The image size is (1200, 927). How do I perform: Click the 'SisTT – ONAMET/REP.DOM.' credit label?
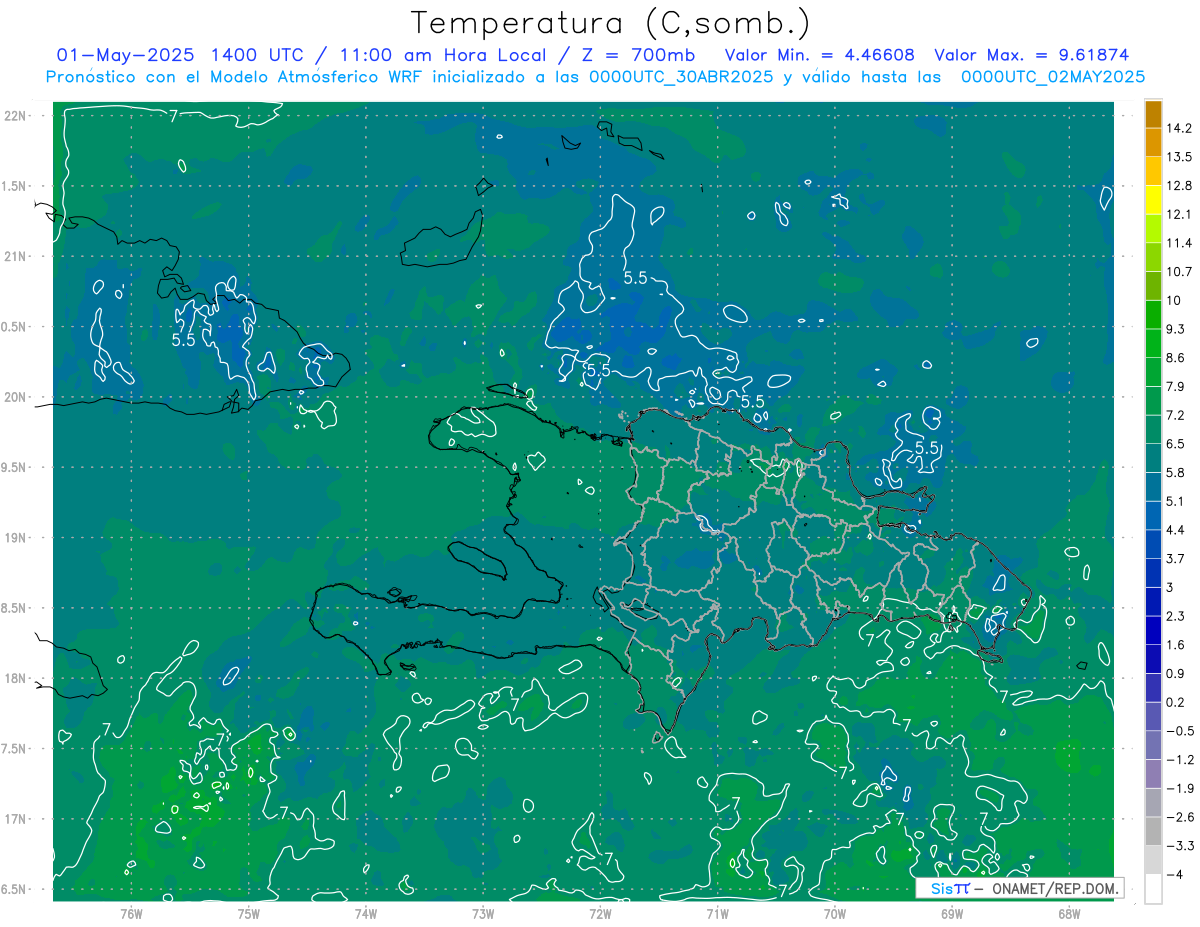coord(1020,888)
